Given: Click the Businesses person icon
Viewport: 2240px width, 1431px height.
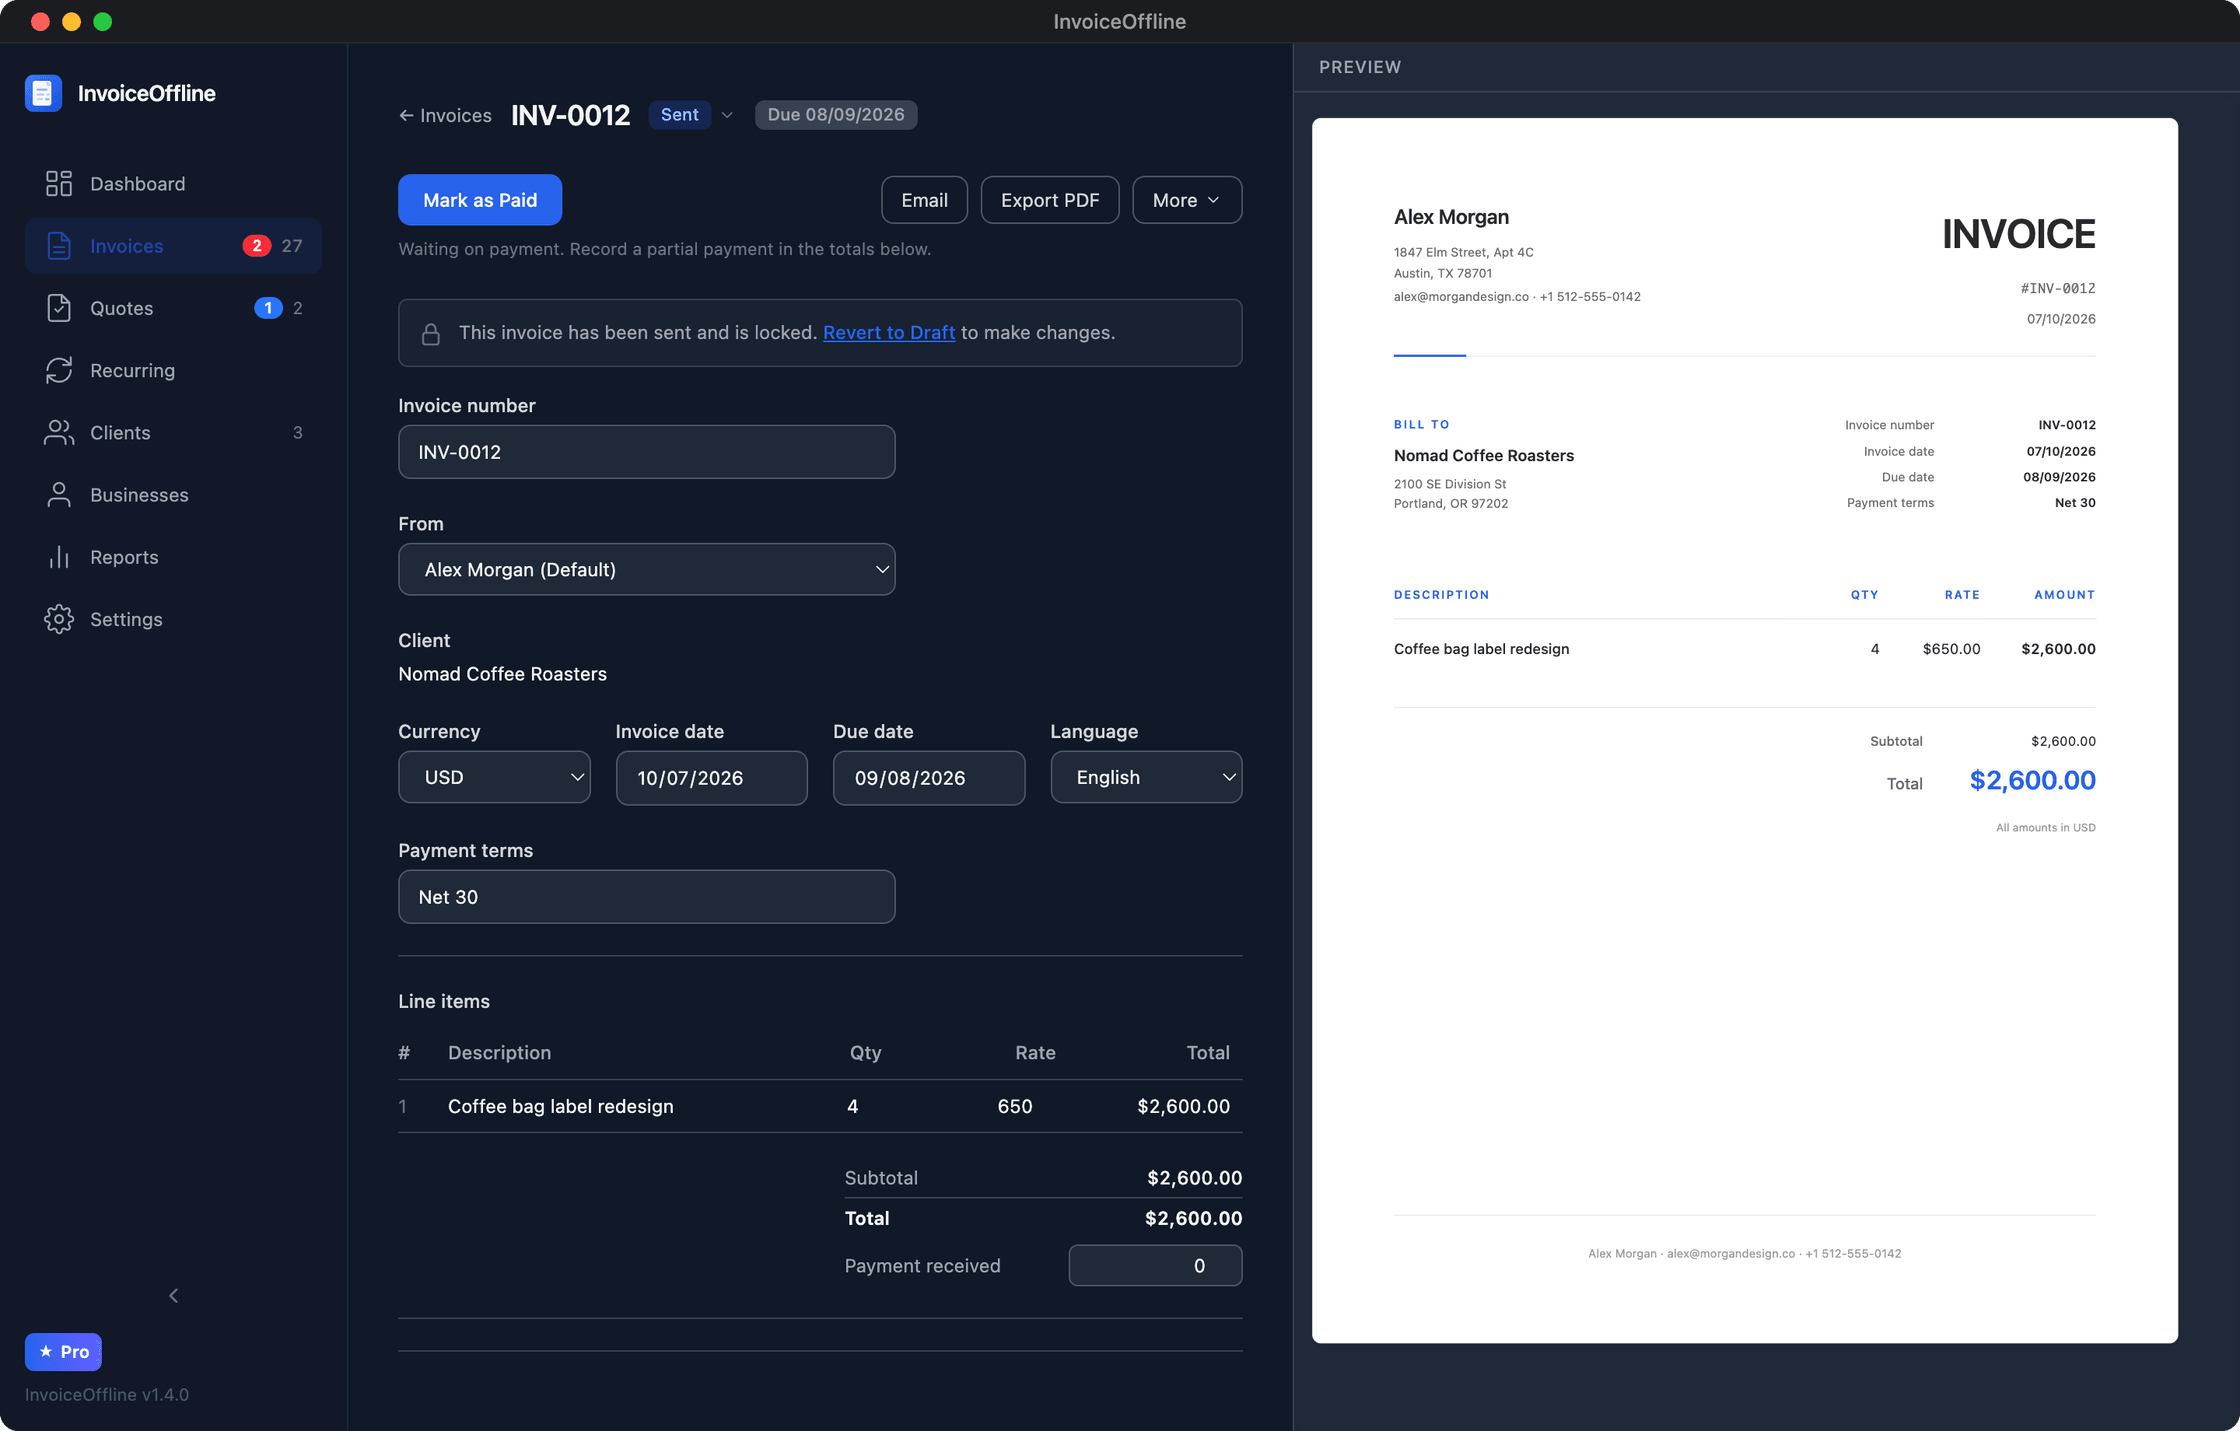Looking at the screenshot, I should tap(59, 495).
